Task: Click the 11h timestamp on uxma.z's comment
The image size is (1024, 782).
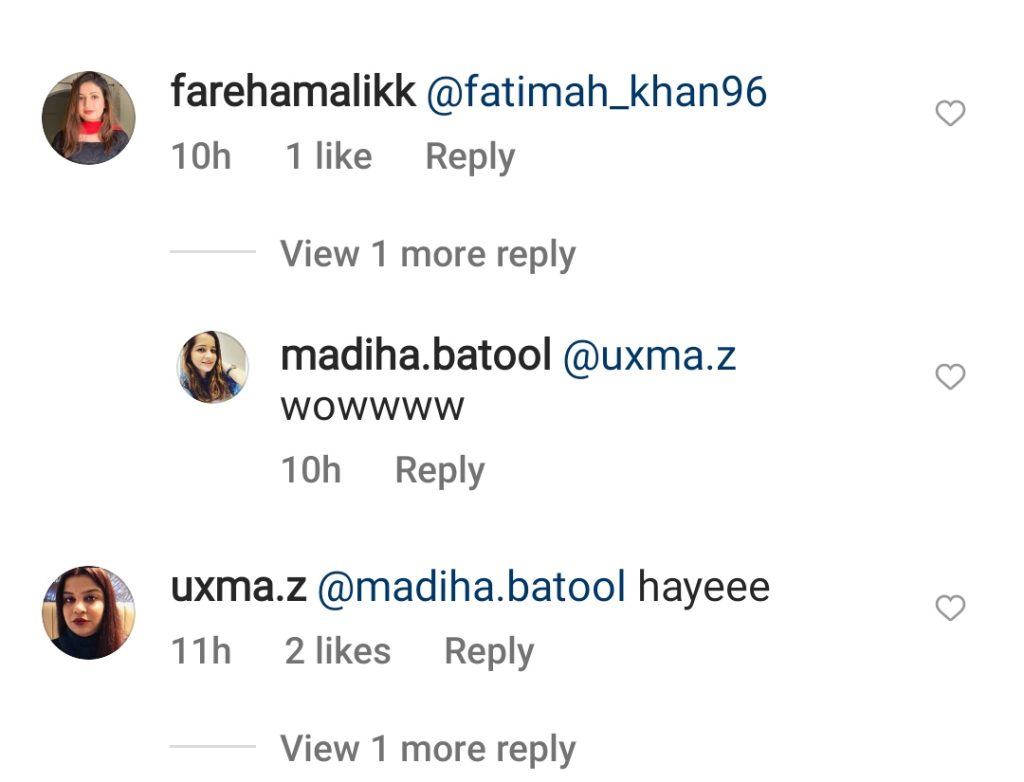Action: click(x=201, y=651)
